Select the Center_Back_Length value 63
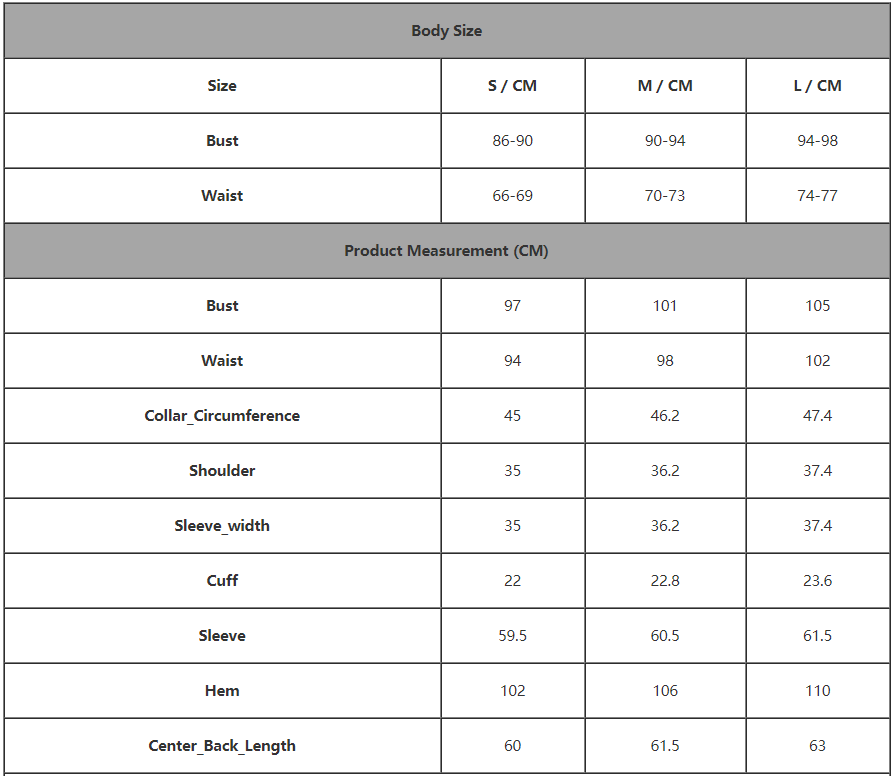894x776 pixels. click(x=817, y=746)
